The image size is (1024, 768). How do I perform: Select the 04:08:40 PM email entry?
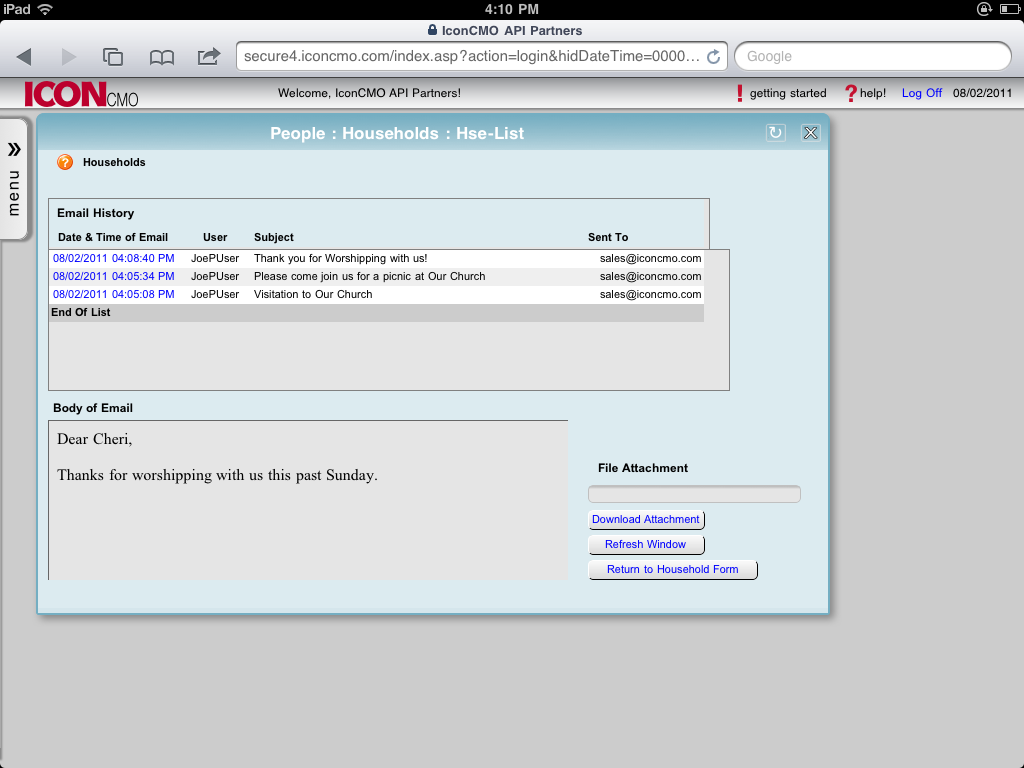pyautogui.click(x=115, y=258)
